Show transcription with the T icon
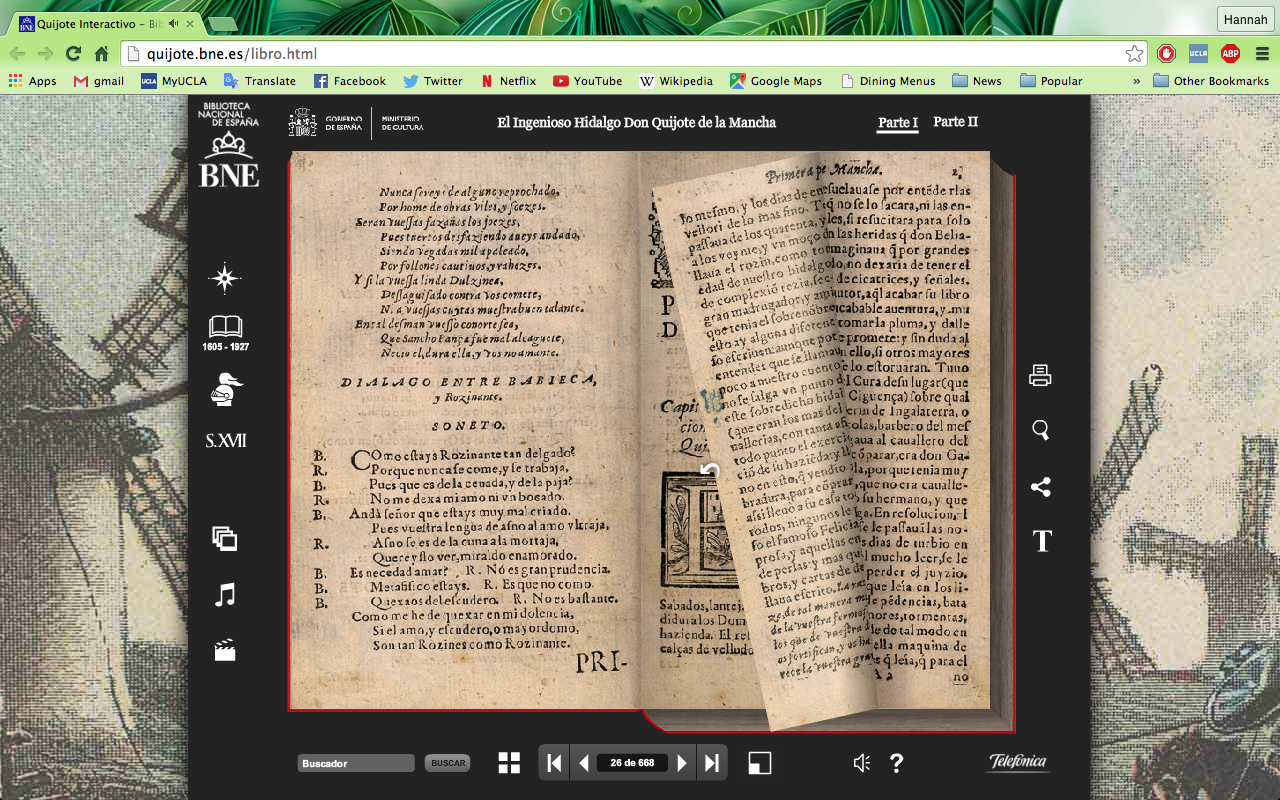This screenshot has width=1280, height=800. 1042,541
